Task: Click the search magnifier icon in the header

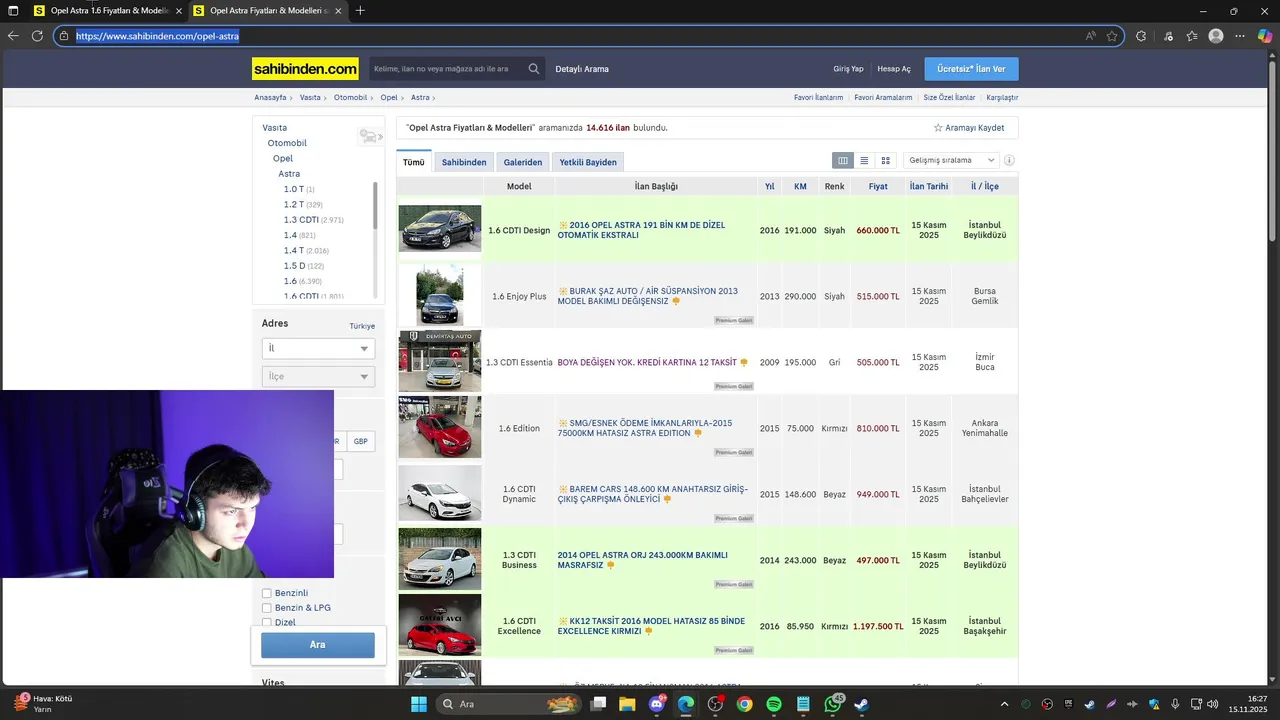Action: (x=534, y=69)
